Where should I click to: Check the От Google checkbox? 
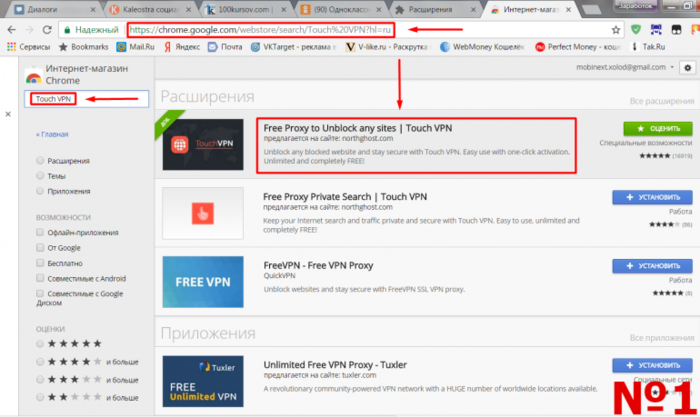click(x=40, y=247)
